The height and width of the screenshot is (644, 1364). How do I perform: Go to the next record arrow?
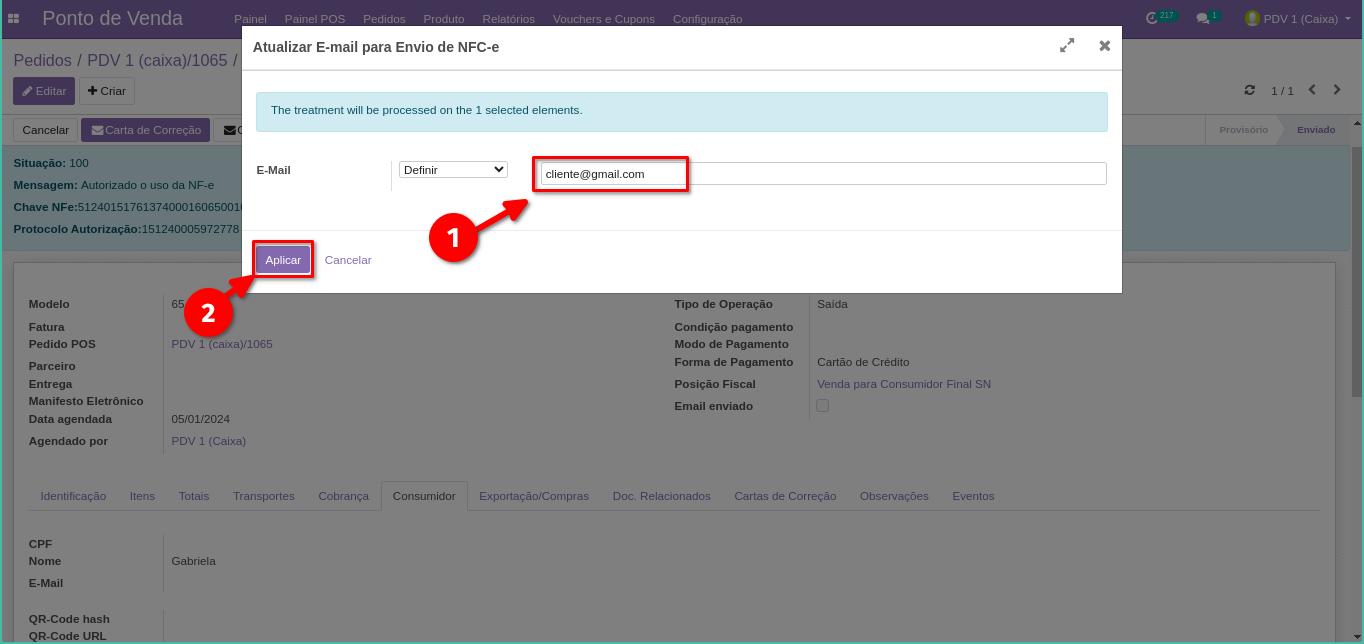(x=1337, y=90)
